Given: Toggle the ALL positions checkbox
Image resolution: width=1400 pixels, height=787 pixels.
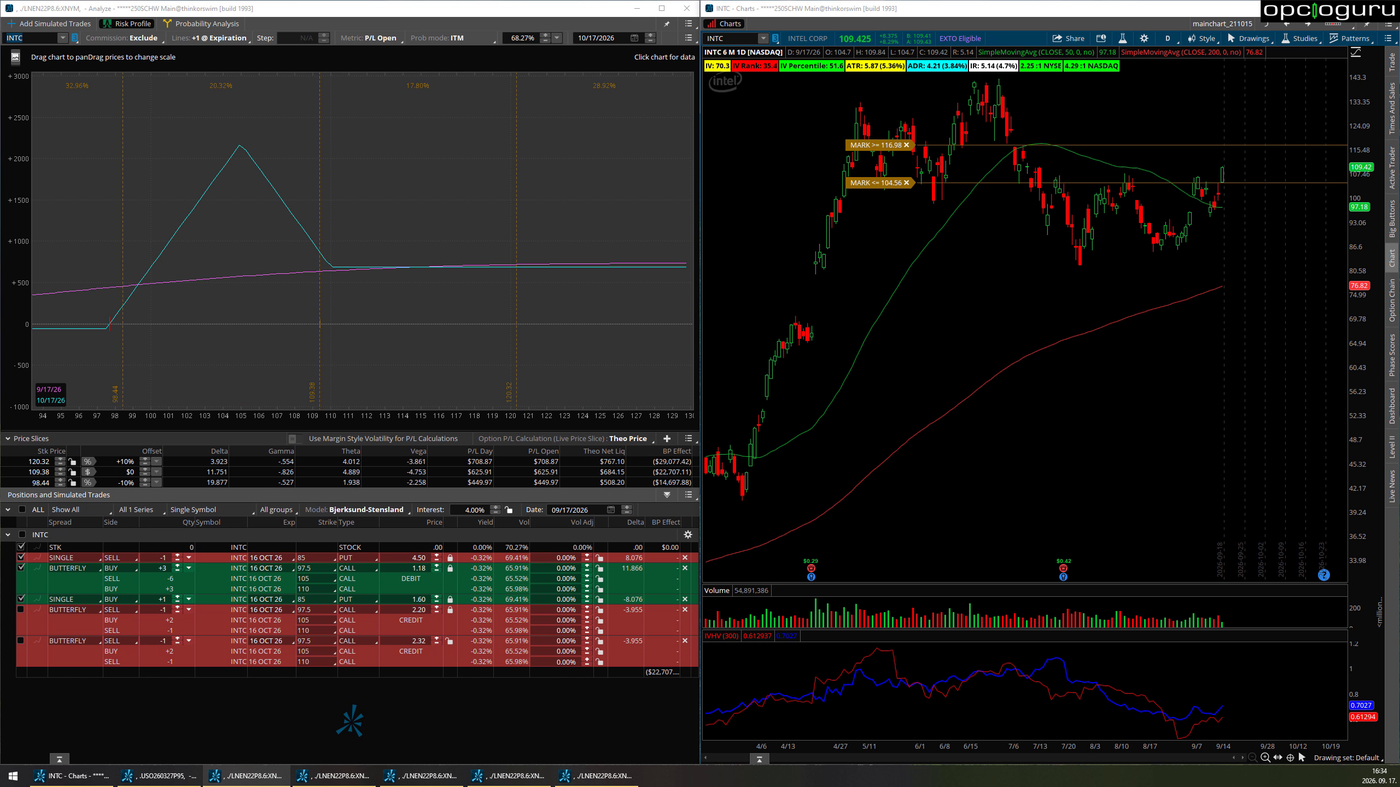Looking at the screenshot, I should (22, 510).
